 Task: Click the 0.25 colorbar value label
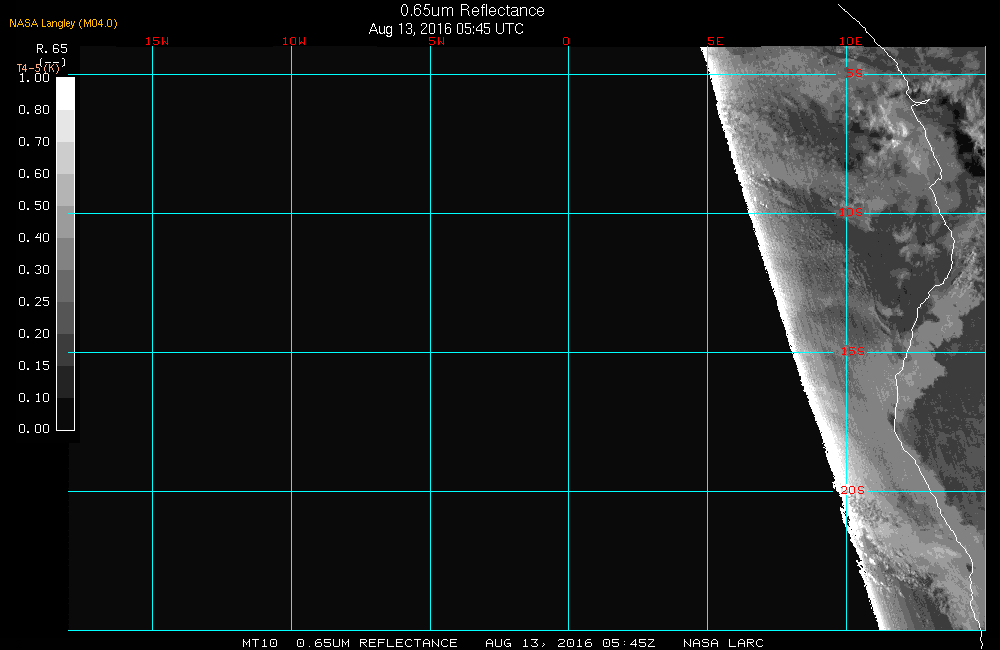(x=34, y=302)
